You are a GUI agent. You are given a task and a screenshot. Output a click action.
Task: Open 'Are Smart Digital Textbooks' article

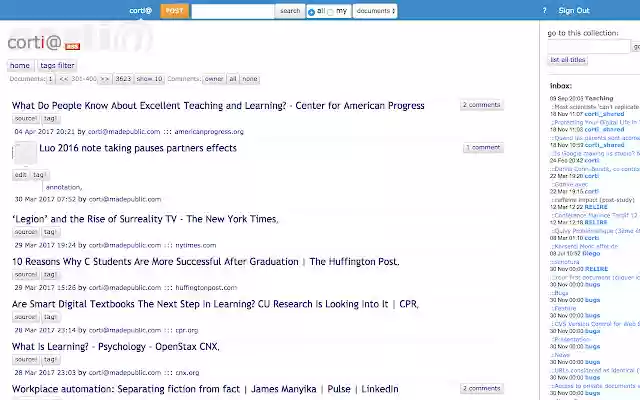215,304
